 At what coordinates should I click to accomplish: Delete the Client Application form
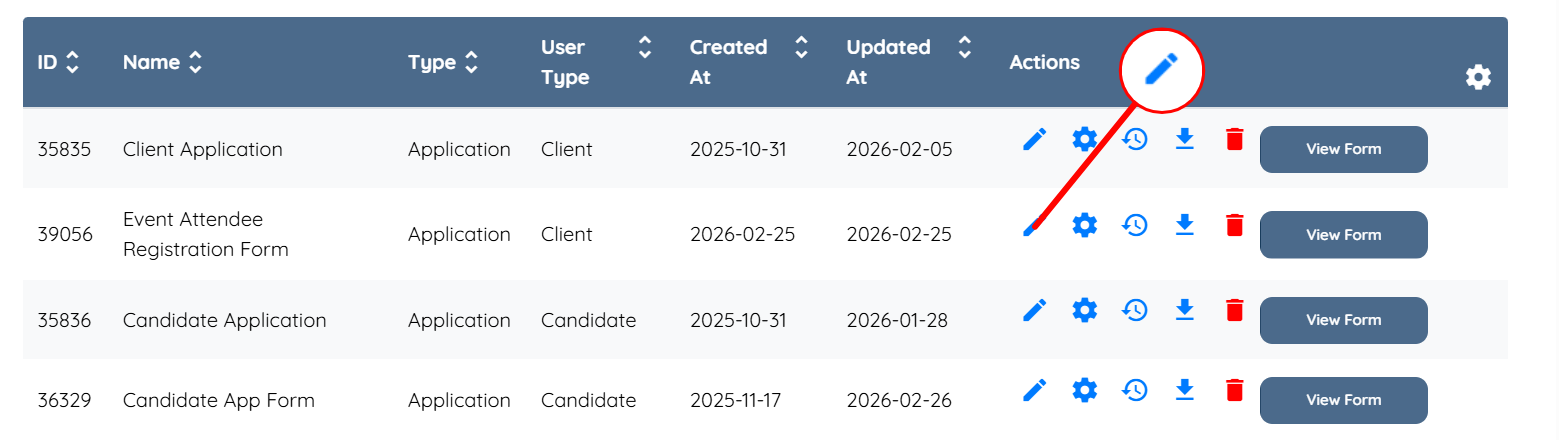1234,140
